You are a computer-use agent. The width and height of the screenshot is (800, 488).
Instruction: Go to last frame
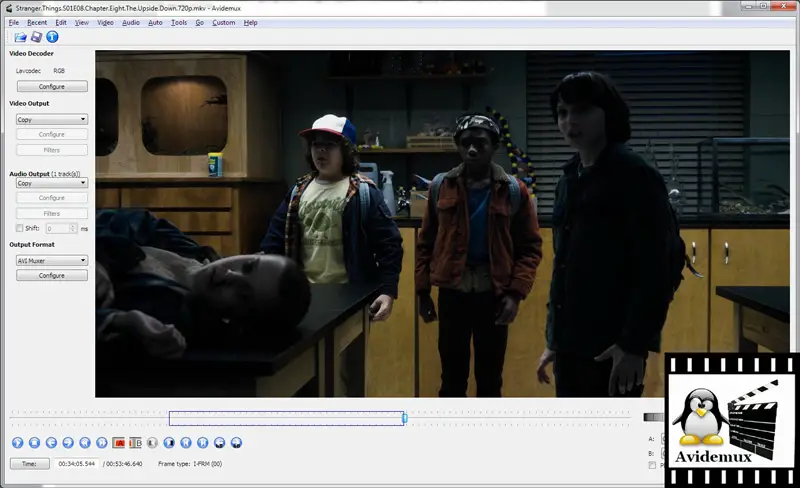pyautogui.click(x=203, y=443)
